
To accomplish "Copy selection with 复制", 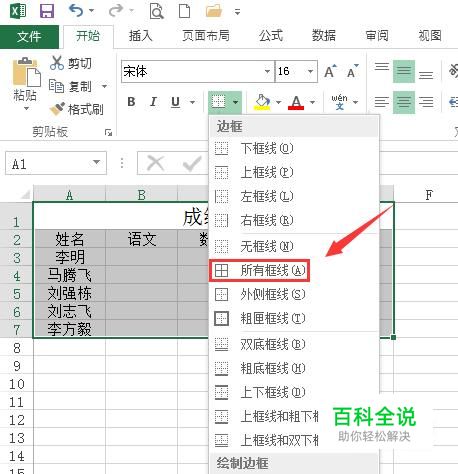I will tap(70, 86).
